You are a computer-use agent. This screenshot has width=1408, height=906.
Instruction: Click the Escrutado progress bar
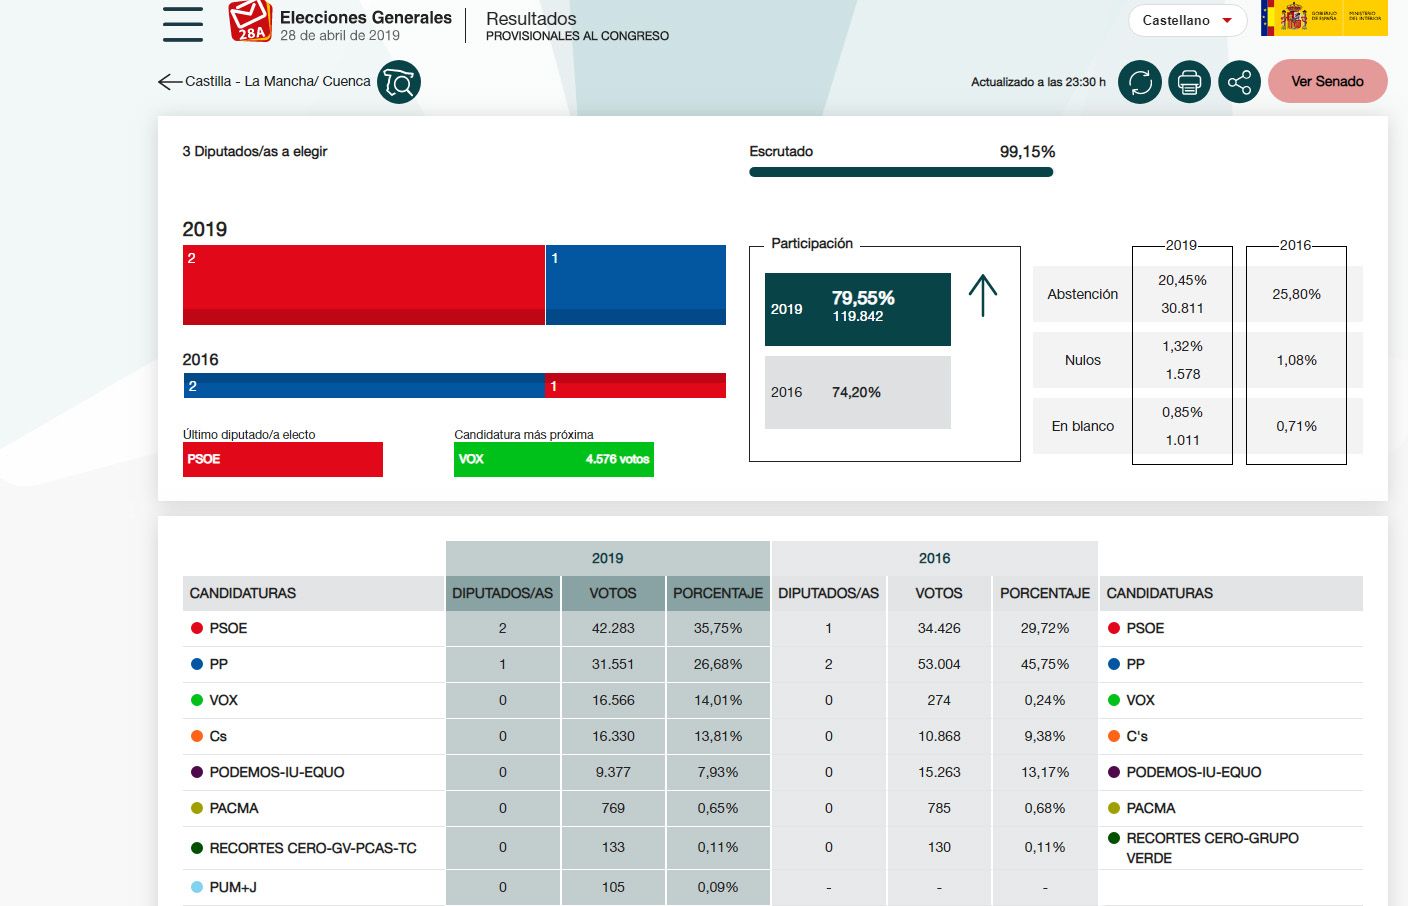point(901,171)
